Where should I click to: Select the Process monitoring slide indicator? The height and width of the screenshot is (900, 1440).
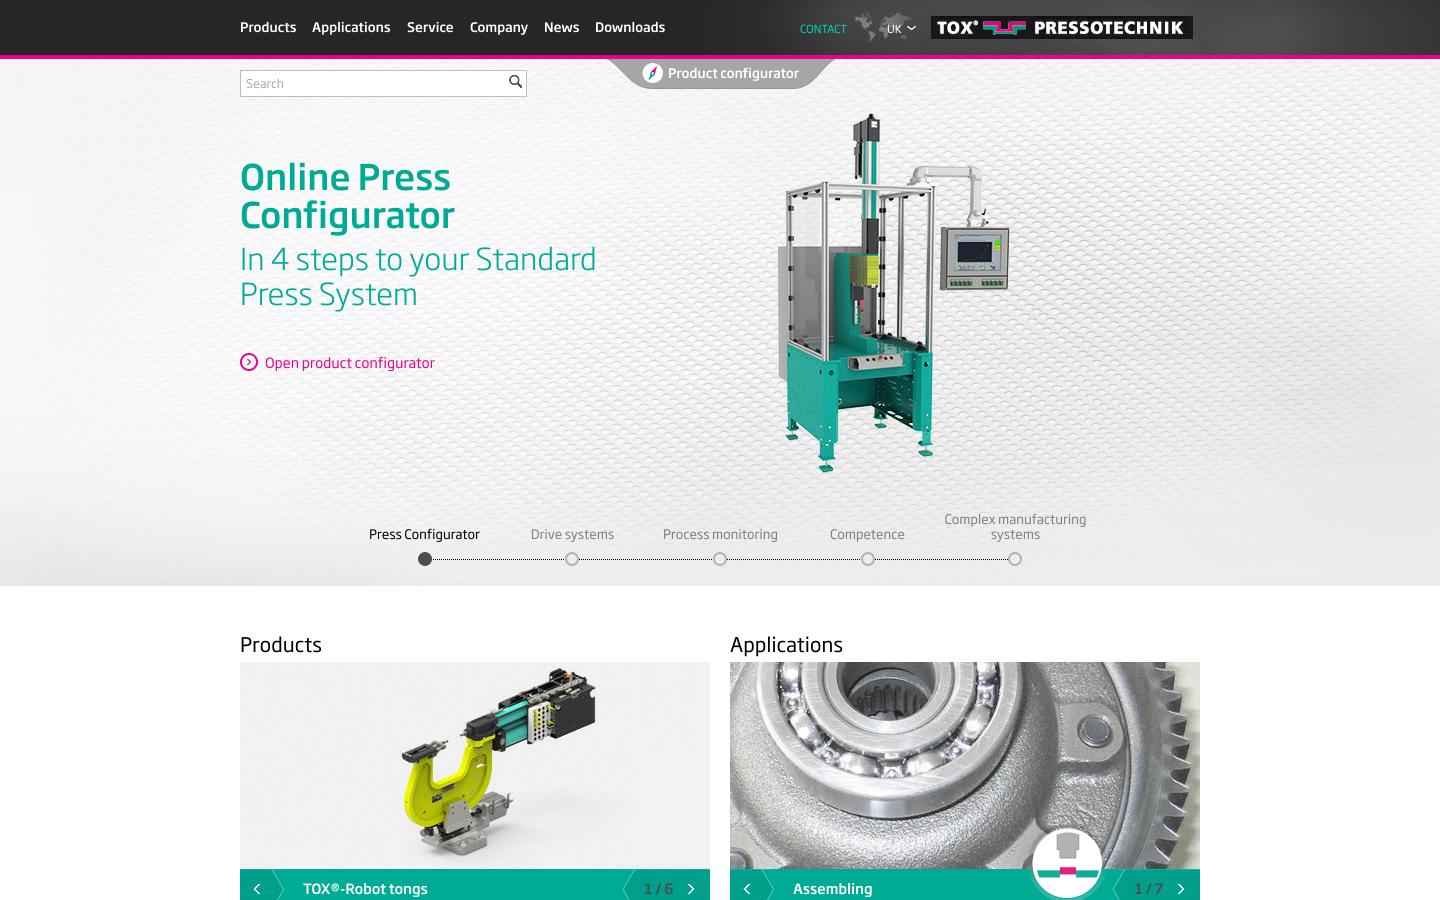720,559
